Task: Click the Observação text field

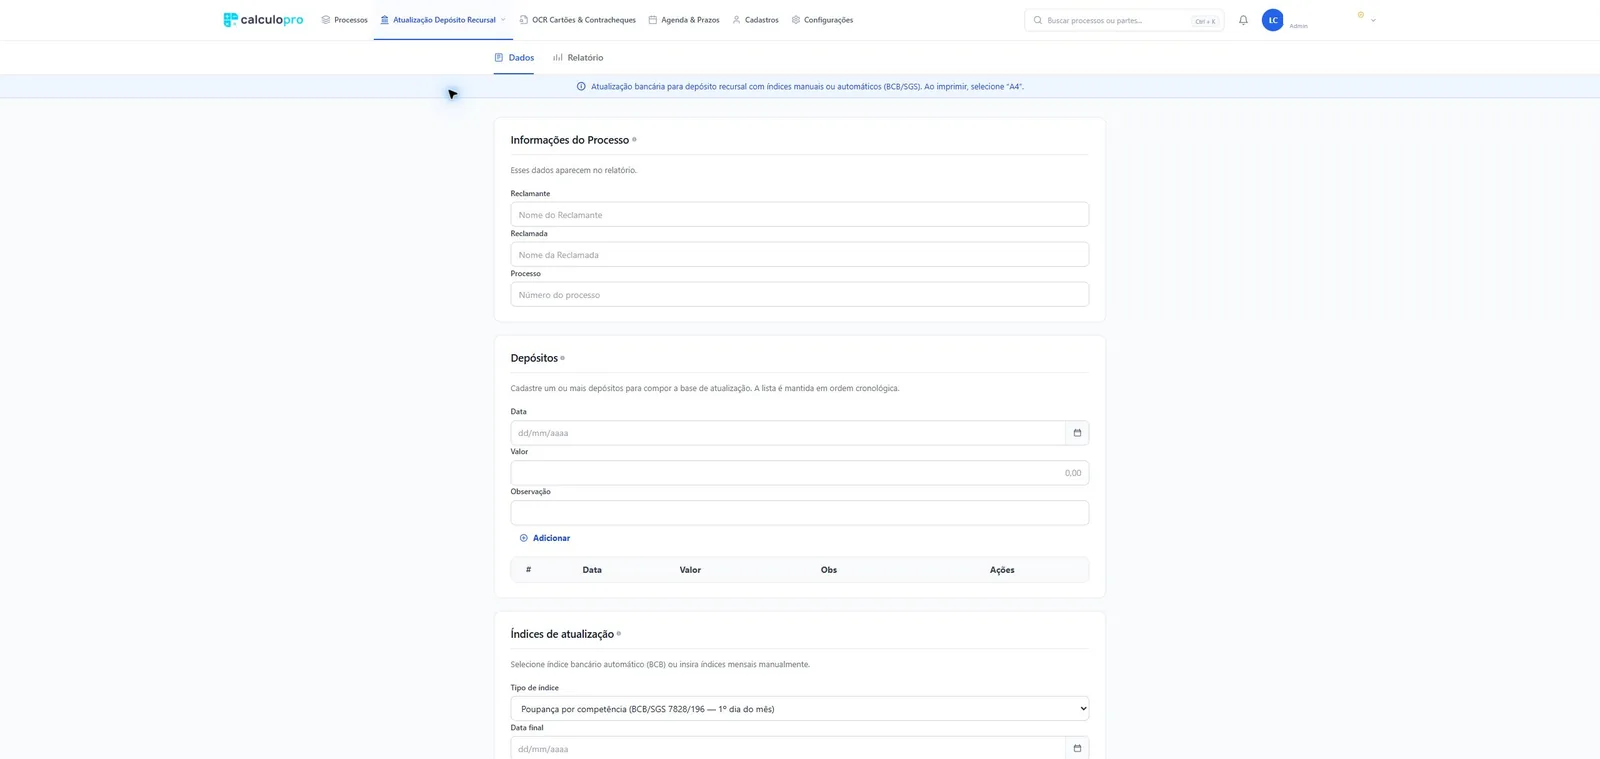Action: pyautogui.click(x=799, y=513)
